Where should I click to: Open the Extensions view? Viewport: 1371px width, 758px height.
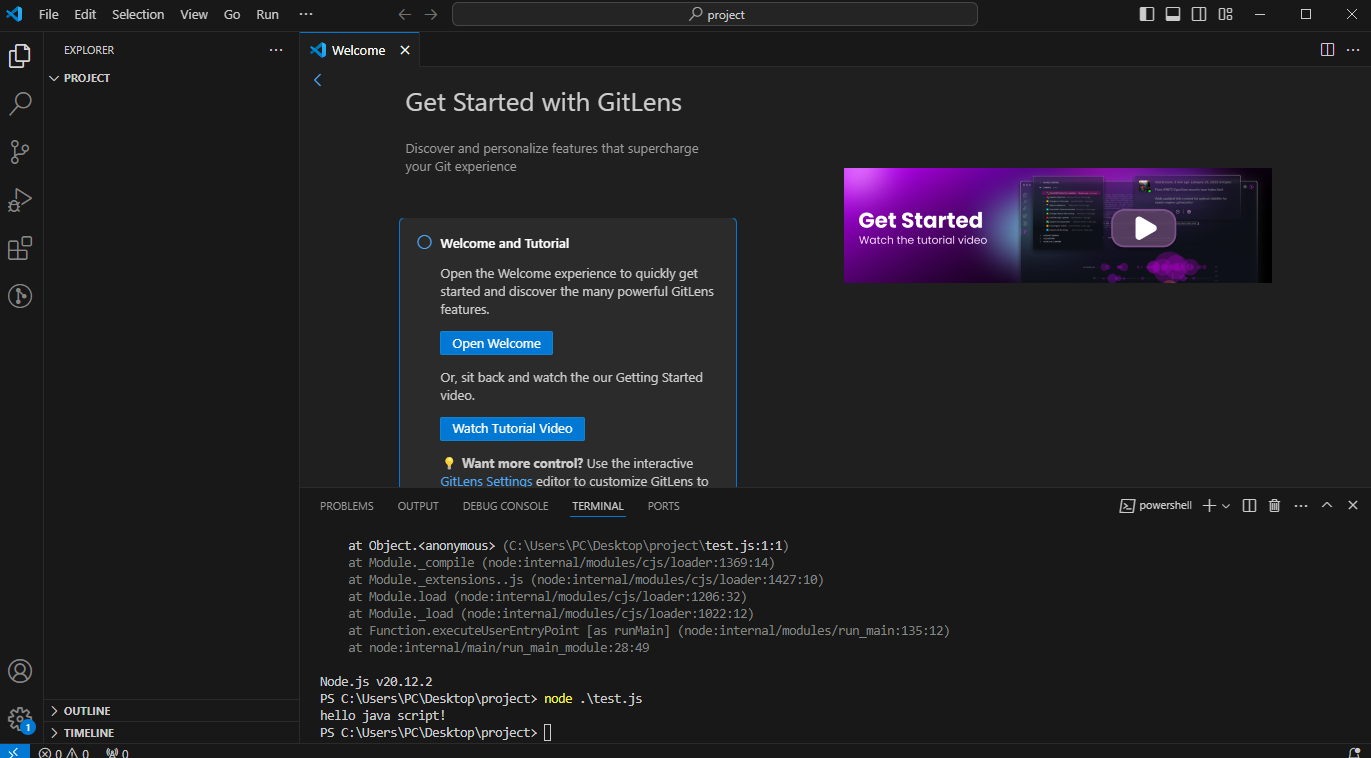20,248
